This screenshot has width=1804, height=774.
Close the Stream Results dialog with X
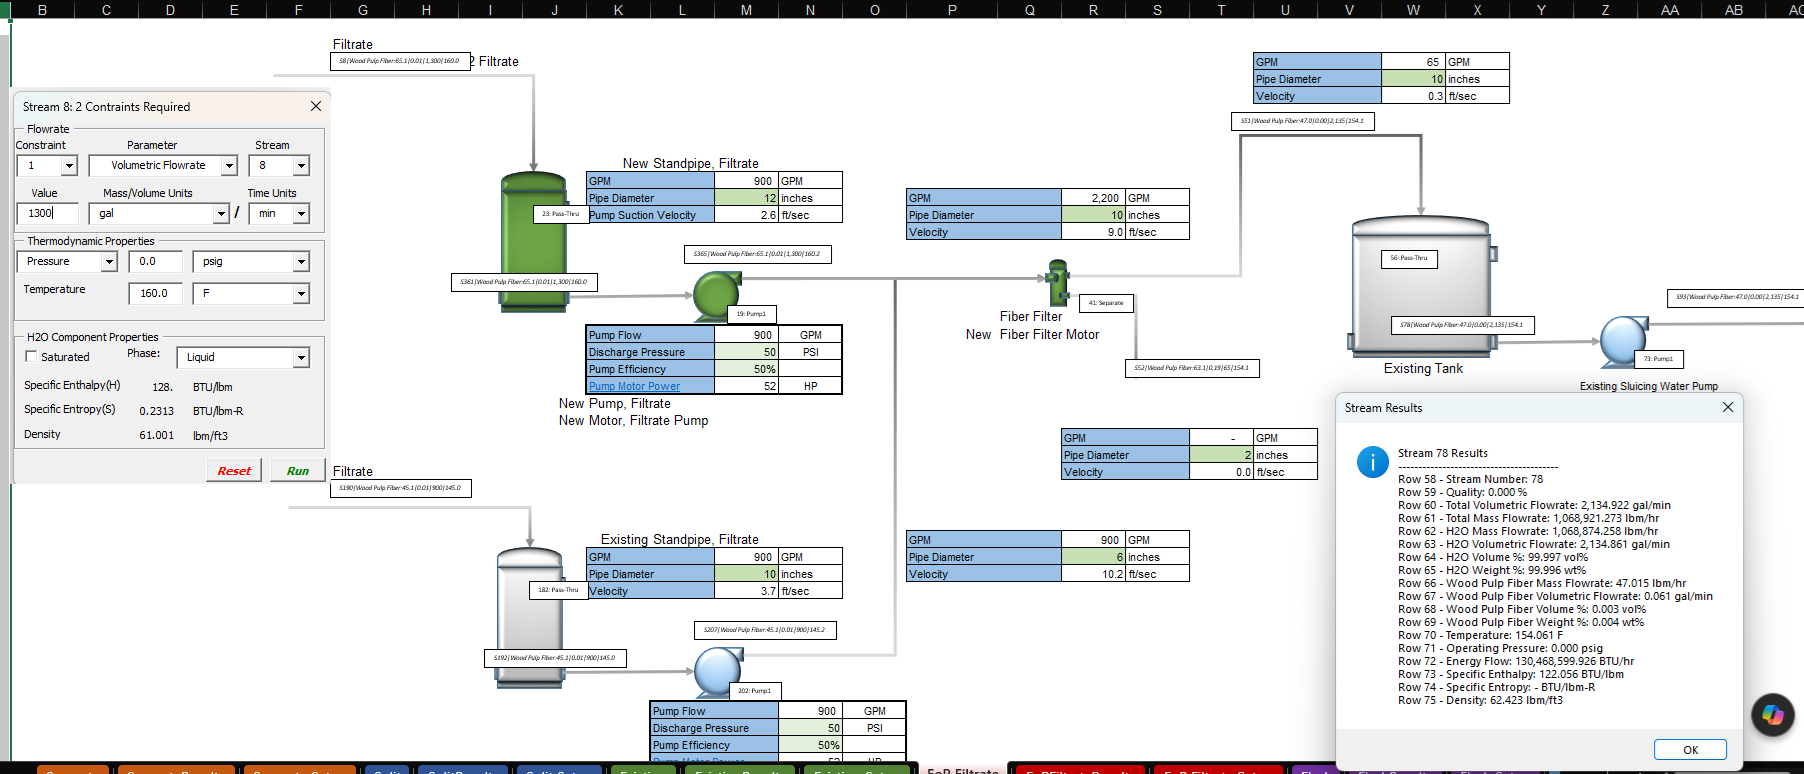pos(1728,407)
